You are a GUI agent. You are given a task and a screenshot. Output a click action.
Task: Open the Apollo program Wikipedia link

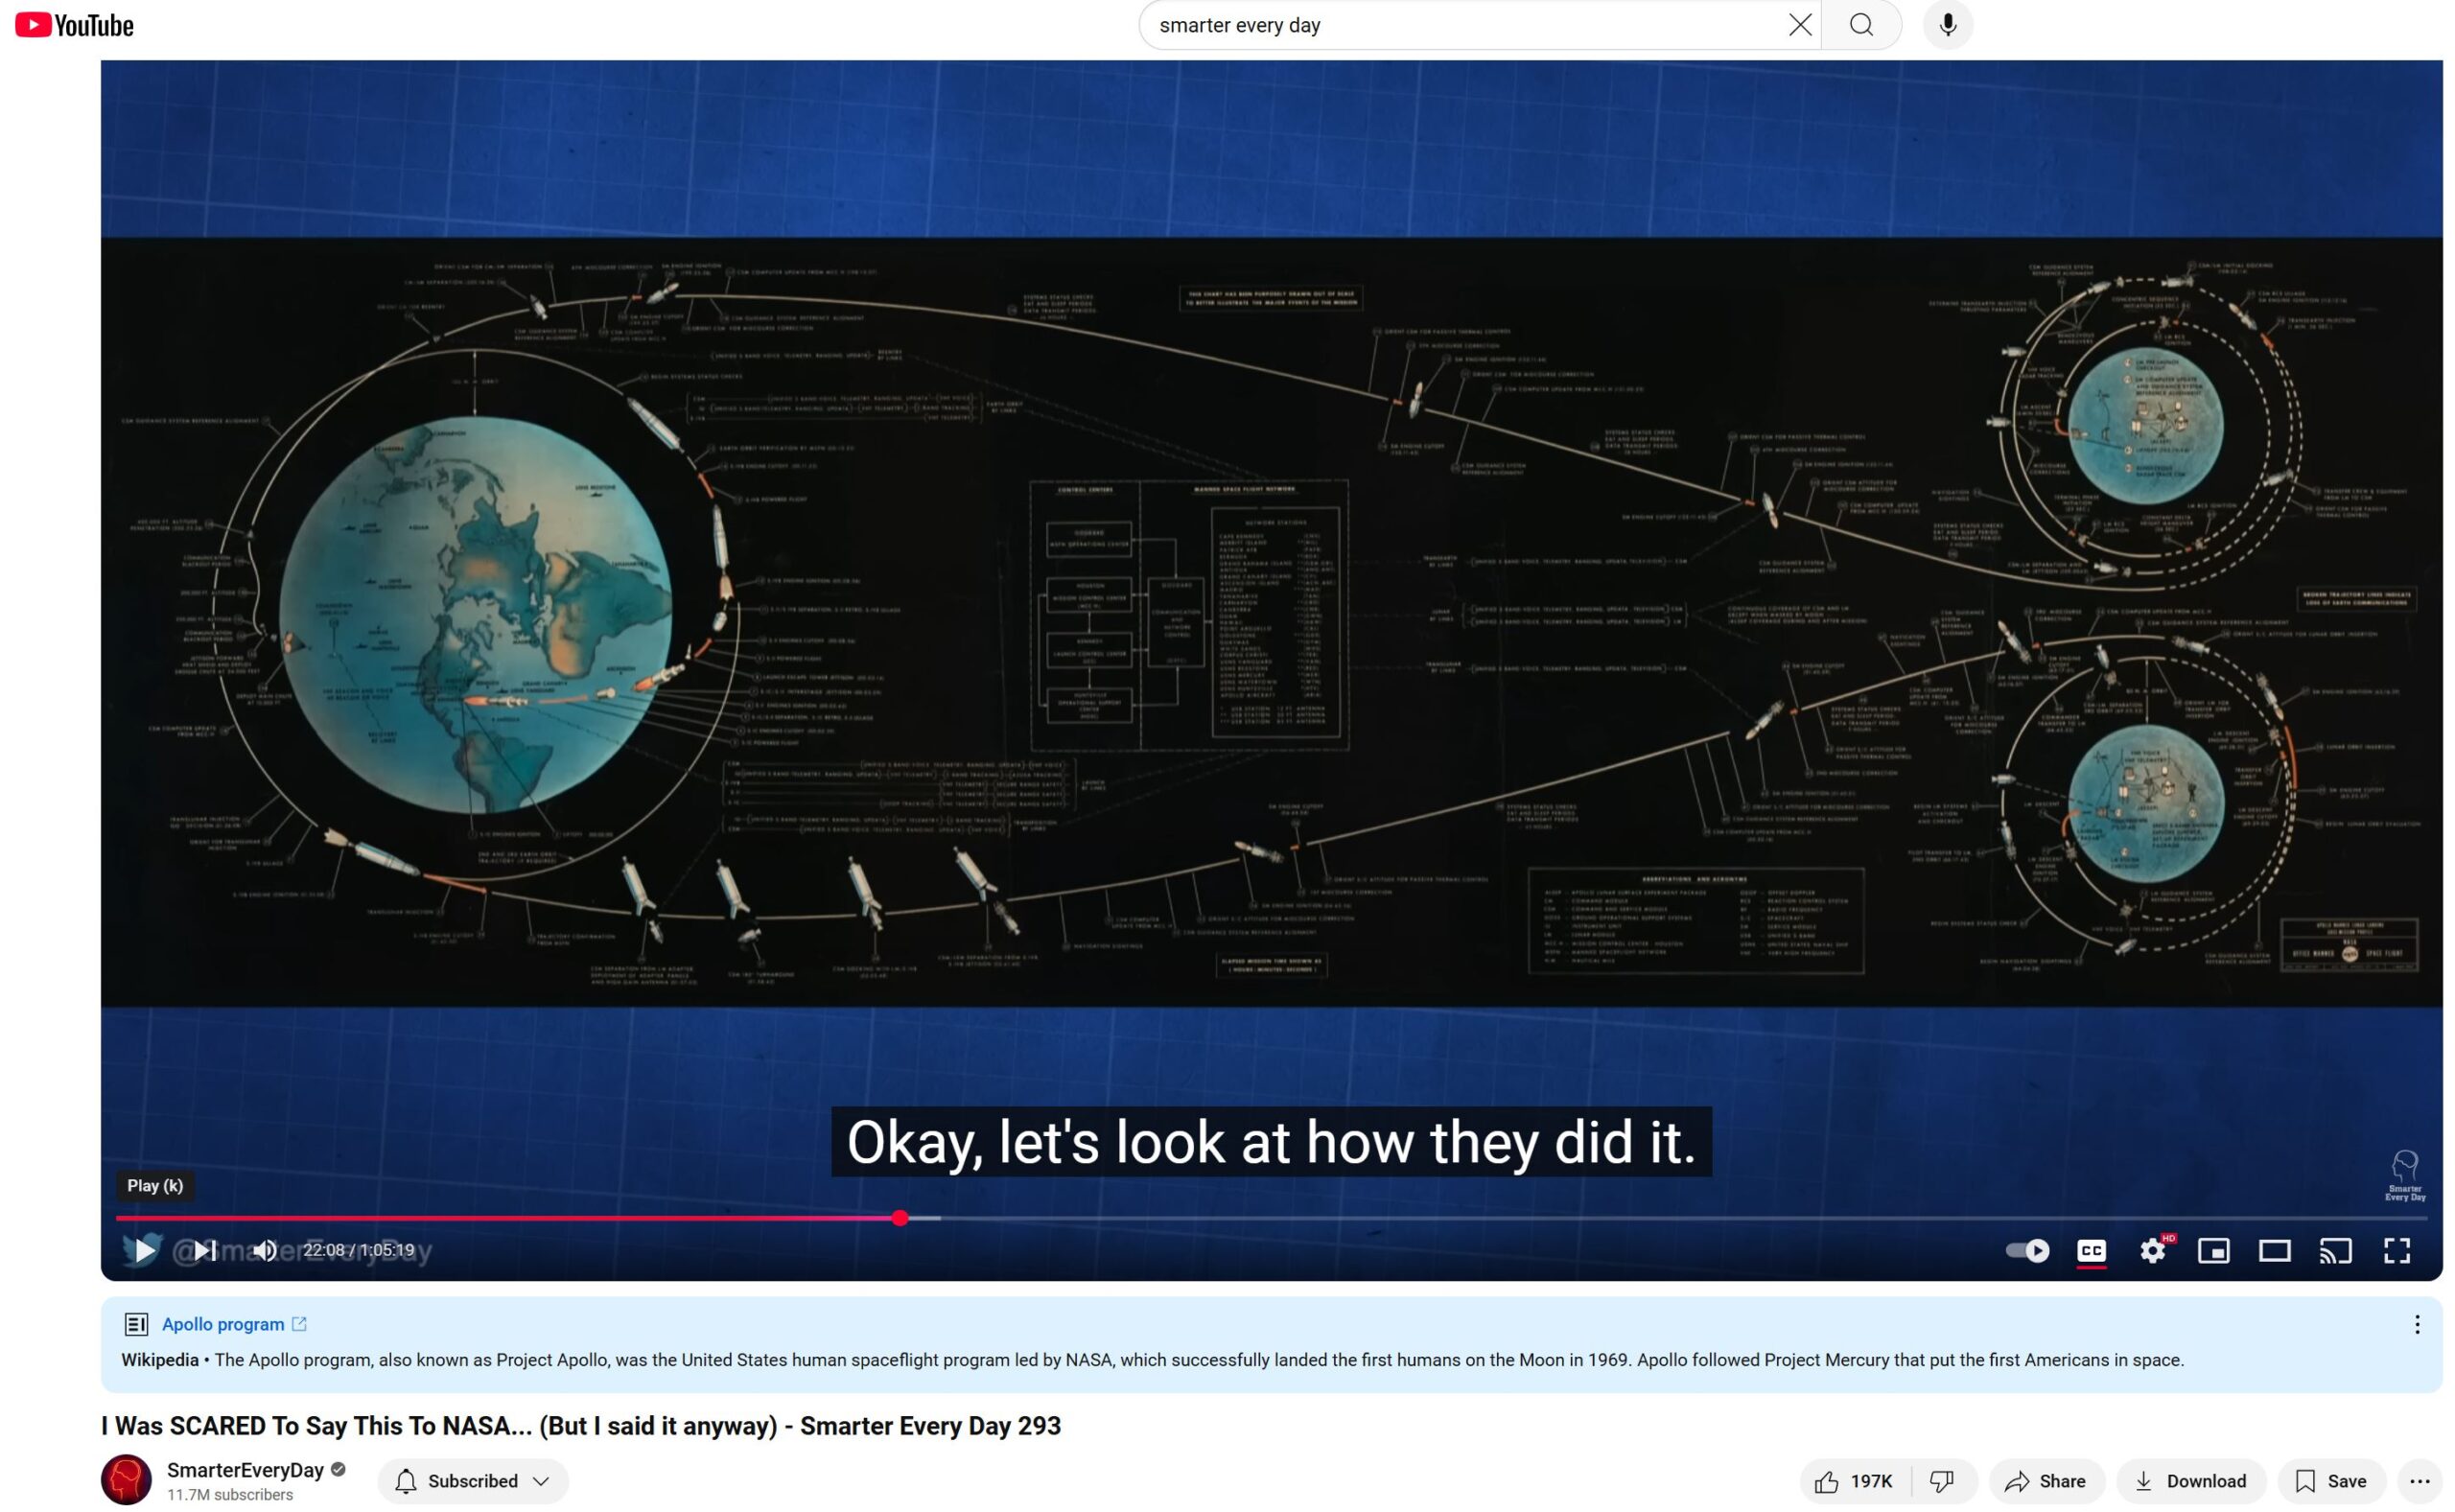[x=233, y=1323]
